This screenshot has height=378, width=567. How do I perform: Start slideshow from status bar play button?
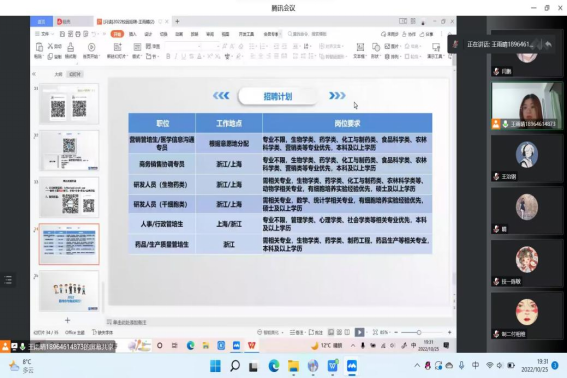pyautogui.click(x=359, y=332)
